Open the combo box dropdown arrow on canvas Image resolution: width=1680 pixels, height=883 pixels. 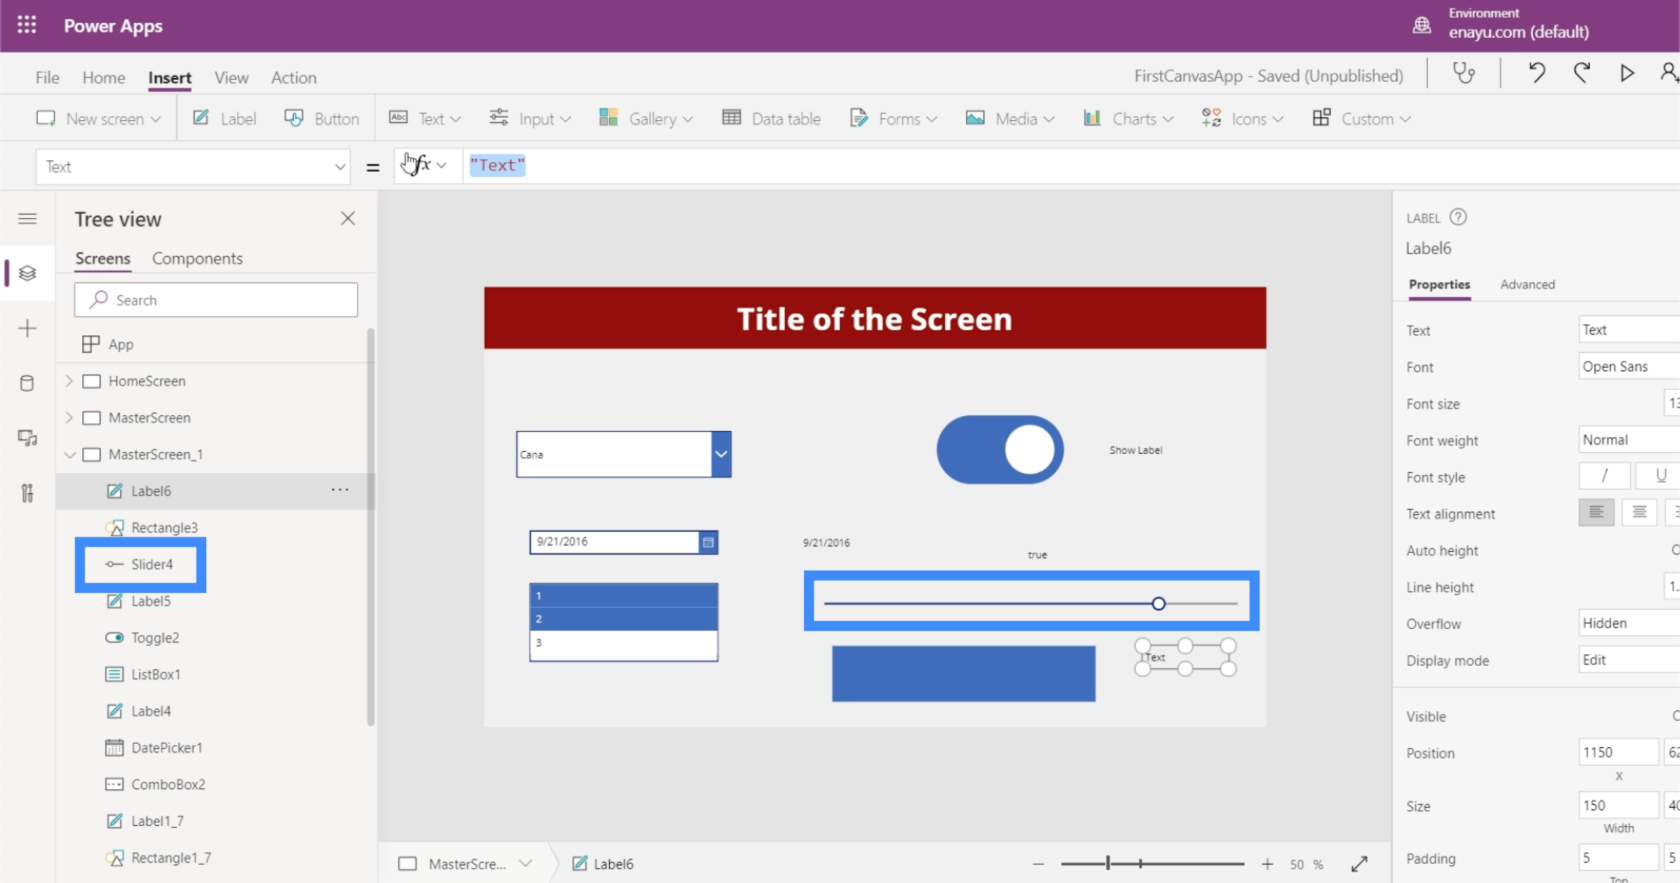point(721,454)
